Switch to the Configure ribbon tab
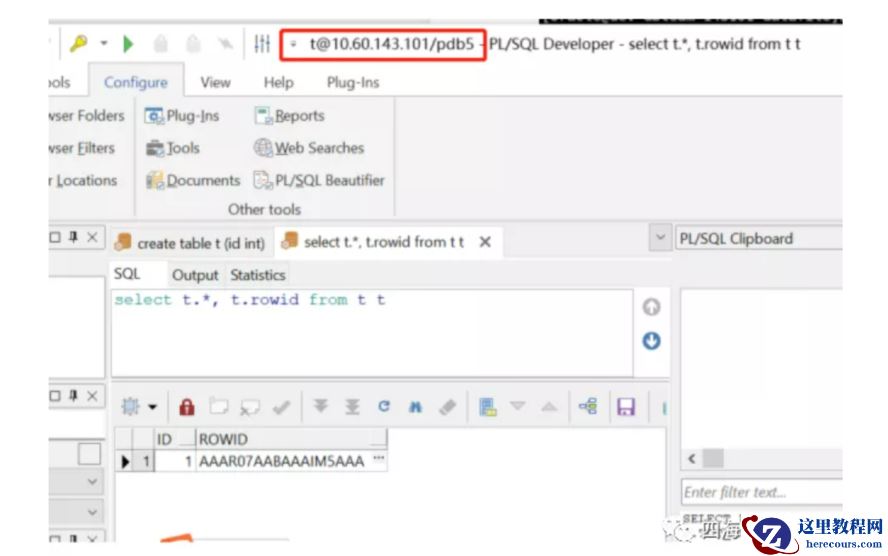The height and width of the screenshot is (556, 888). [x=136, y=83]
